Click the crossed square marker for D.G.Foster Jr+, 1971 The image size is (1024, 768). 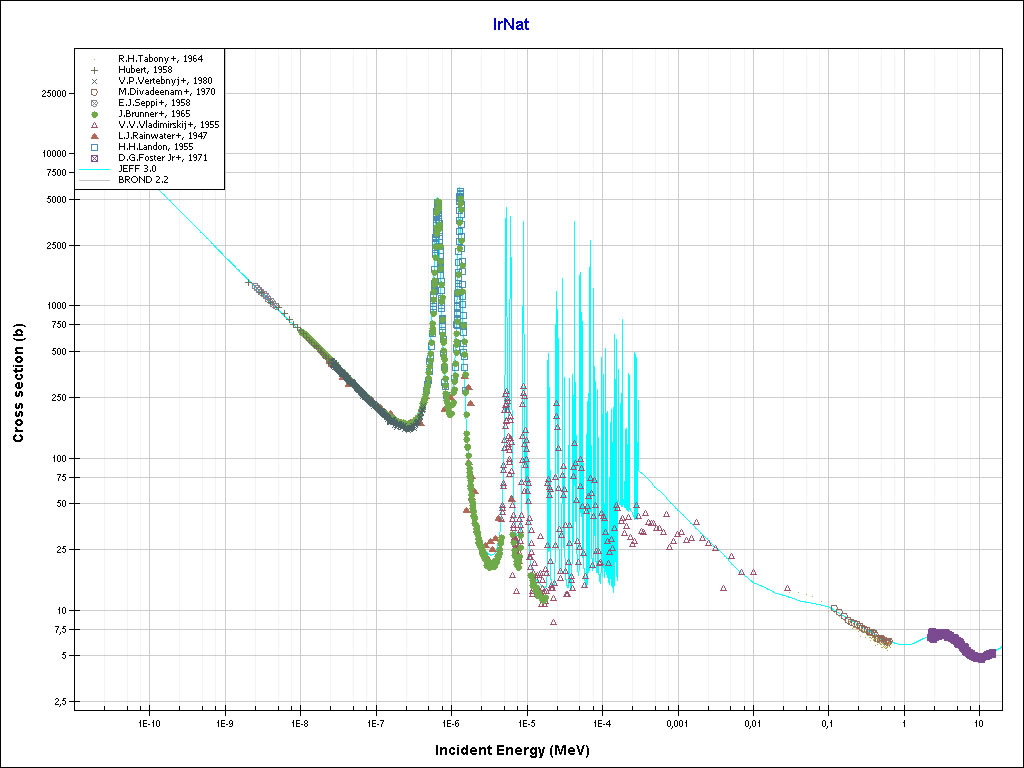pyautogui.click(x=94, y=158)
